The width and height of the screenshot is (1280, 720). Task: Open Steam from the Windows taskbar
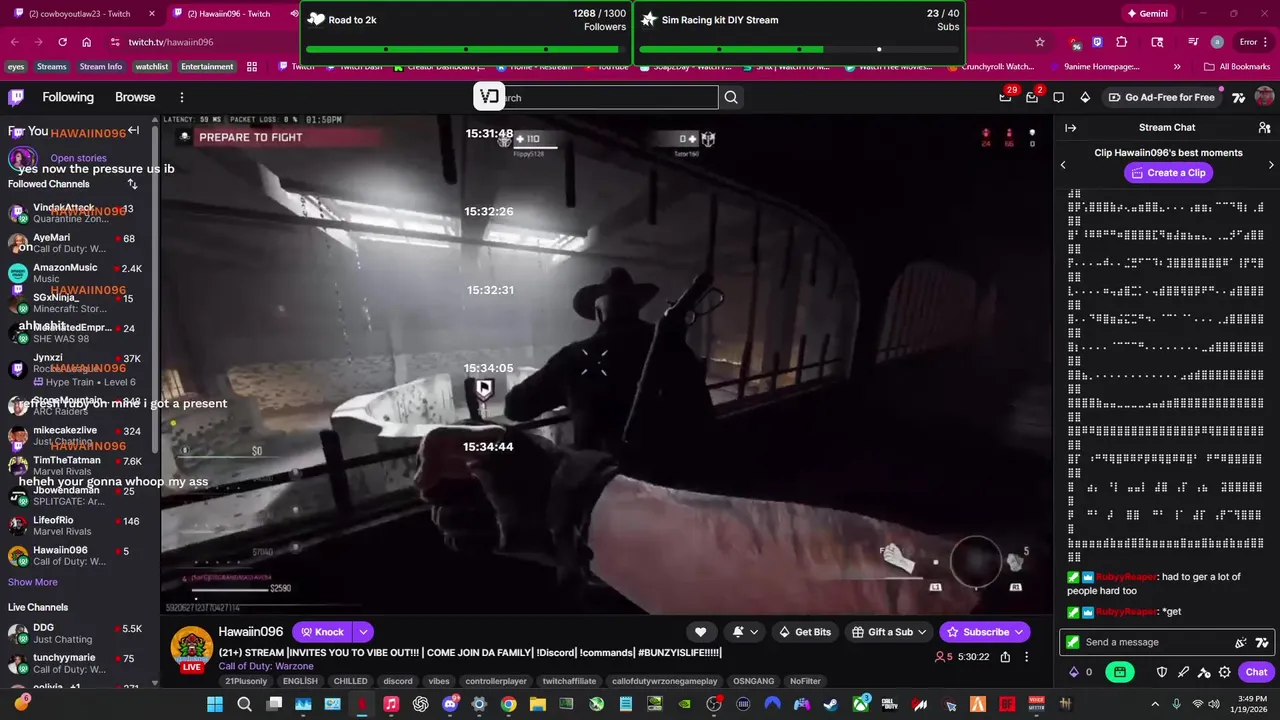point(831,704)
